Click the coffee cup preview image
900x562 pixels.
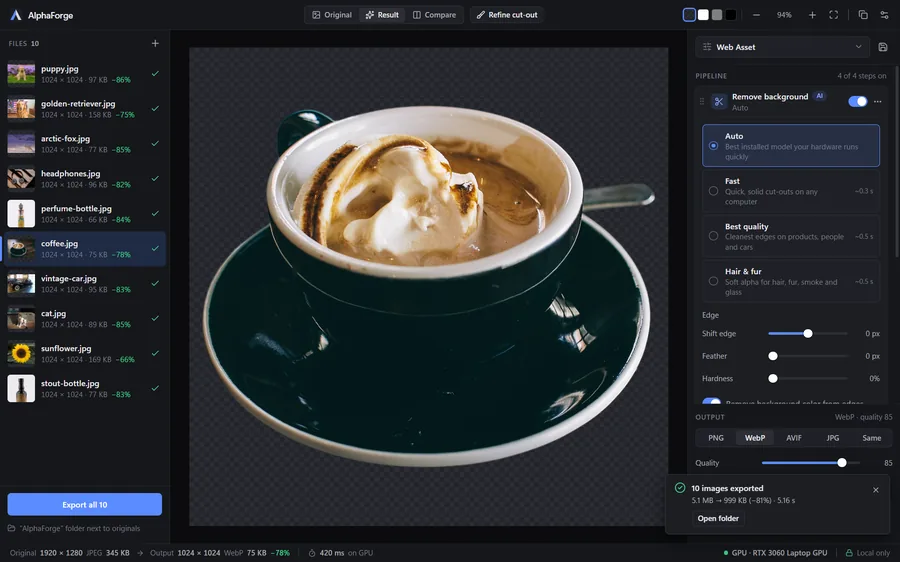click(x=428, y=286)
